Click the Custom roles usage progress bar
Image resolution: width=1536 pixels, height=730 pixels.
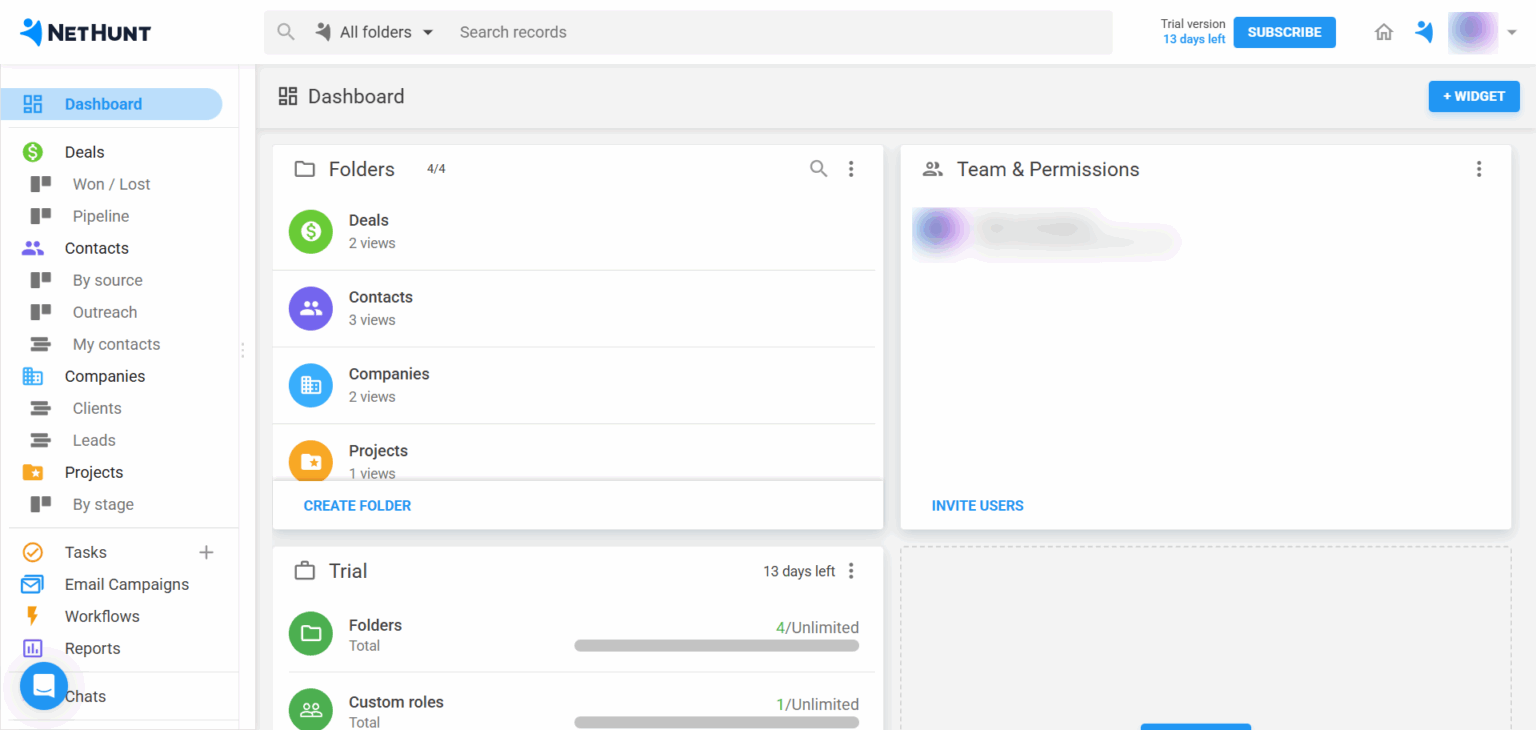(717, 722)
